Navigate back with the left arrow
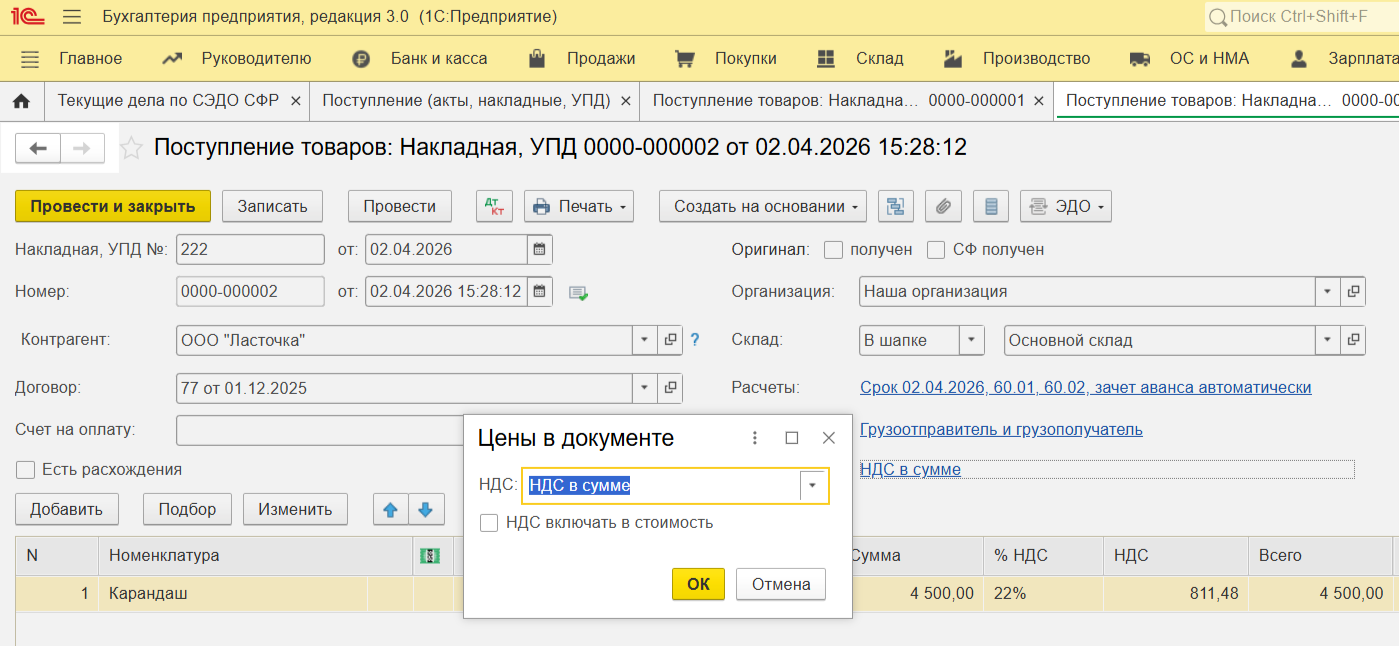 [38, 149]
